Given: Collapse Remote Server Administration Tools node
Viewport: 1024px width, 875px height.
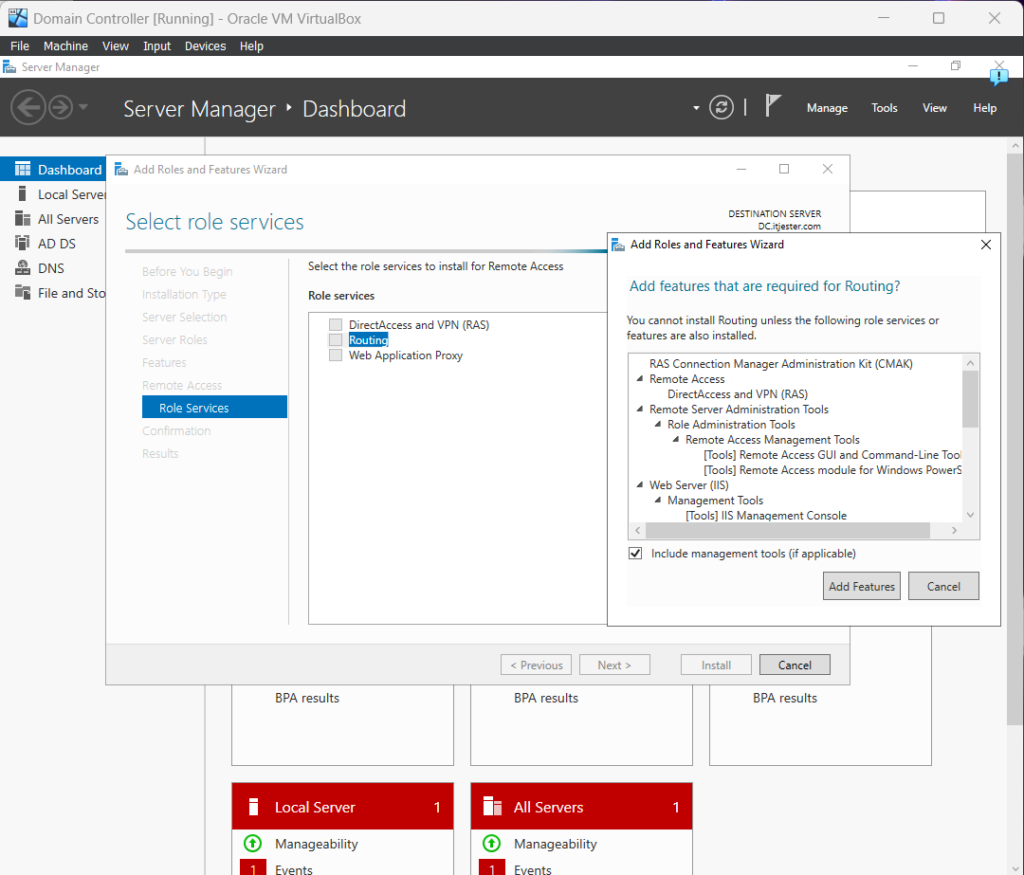Looking at the screenshot, I should tap(640, 409).
